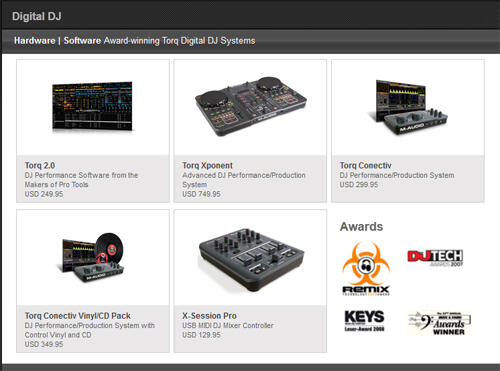500x371 pixels.
Task: Open the Hardware filter link
Action: pyautogui.click(x=34, y=41)
